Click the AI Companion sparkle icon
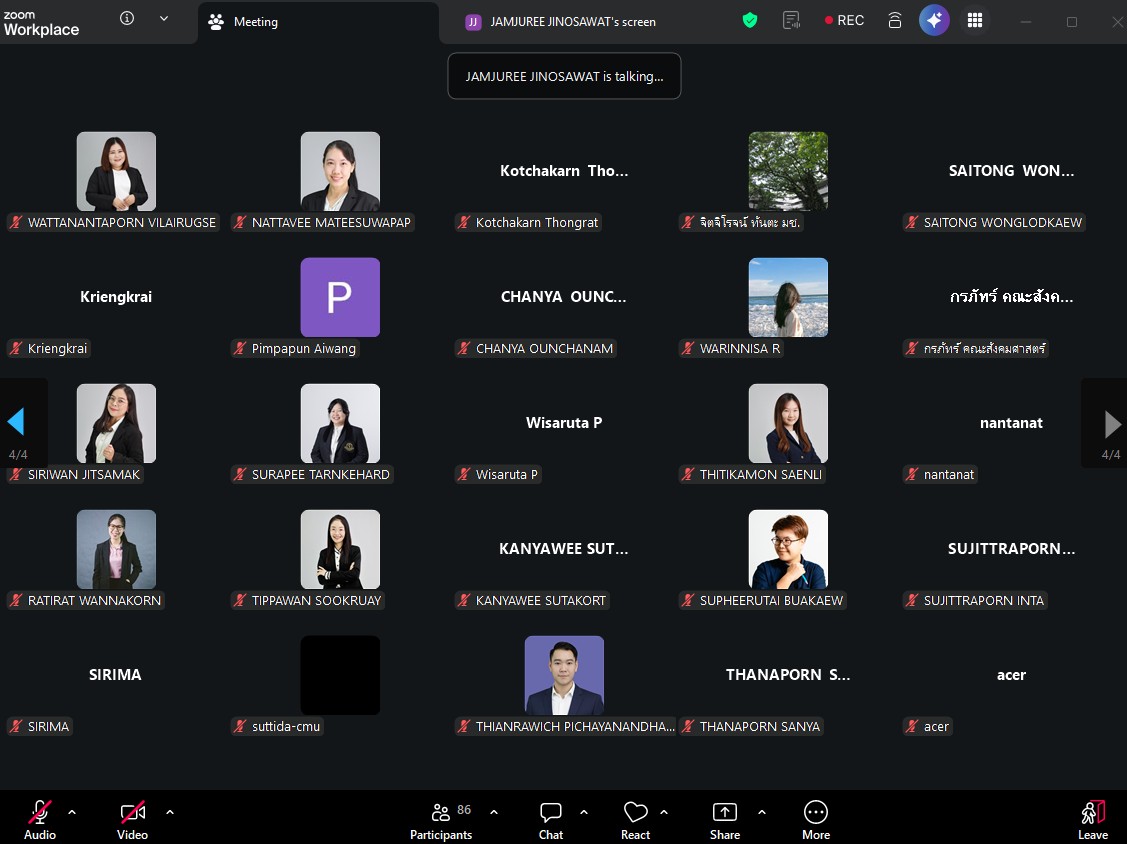This screenshot has width=1127, height=844. tap(934, 21)
